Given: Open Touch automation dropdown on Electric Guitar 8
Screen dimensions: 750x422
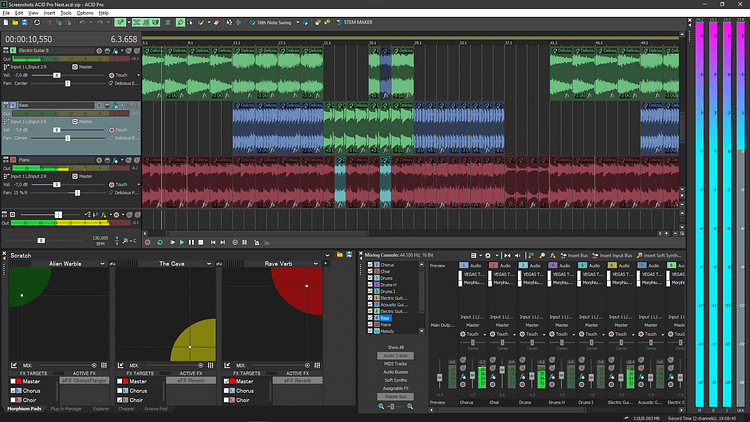Looking at the screenshot, I should 139,75.
